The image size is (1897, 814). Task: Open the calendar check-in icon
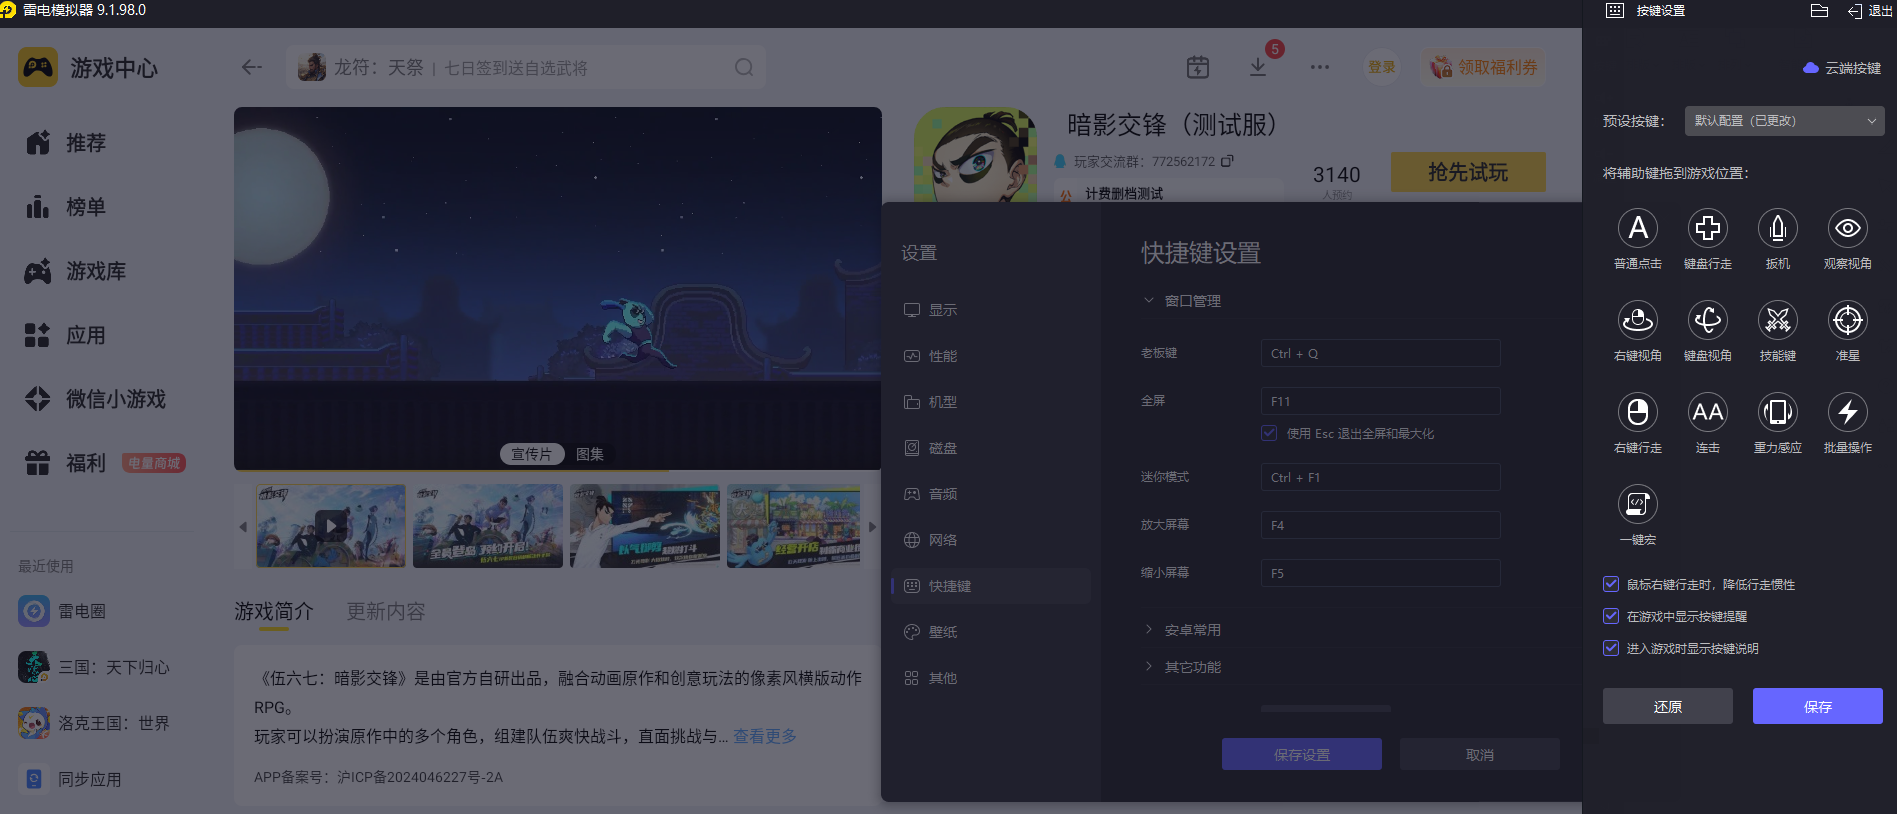pyautogui.click(x=1198, y=67)
